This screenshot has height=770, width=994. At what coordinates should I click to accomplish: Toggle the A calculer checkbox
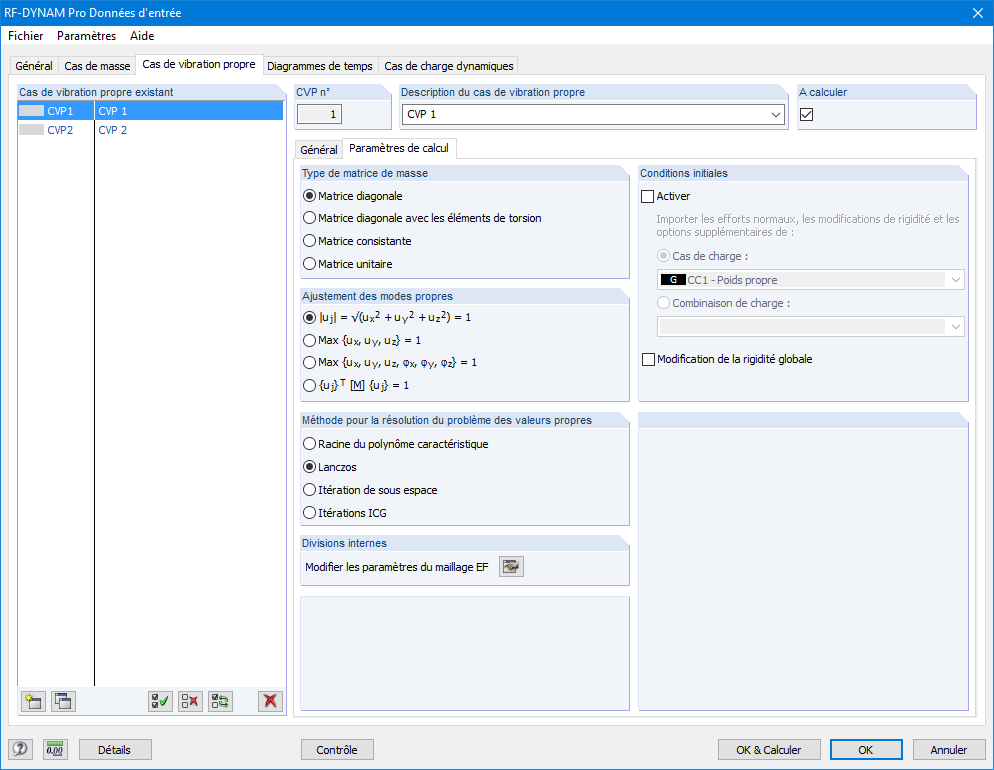806,115
